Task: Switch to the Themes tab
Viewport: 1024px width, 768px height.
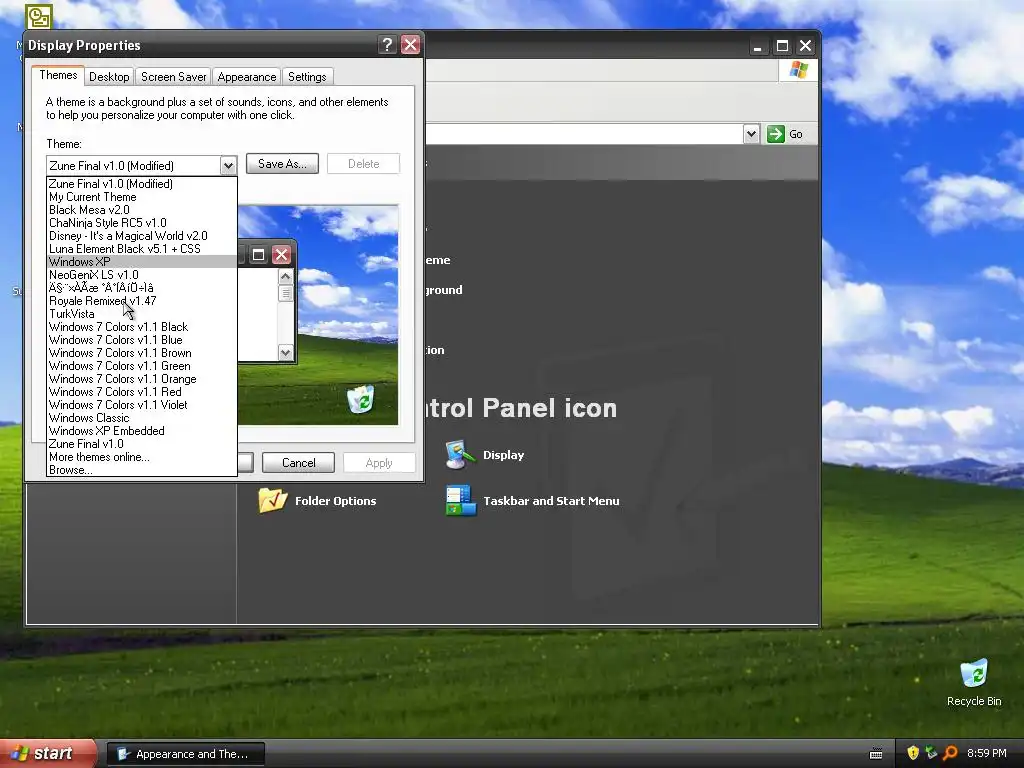Action: [x=58, y=75]
